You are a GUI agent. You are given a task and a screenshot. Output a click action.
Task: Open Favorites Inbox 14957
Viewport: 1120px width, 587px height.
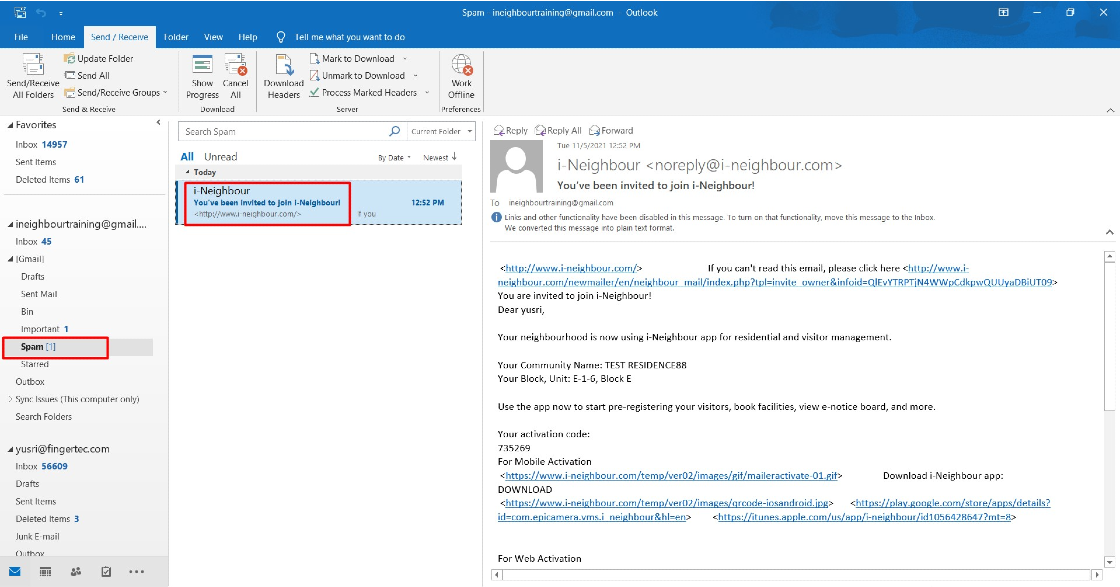41,144
